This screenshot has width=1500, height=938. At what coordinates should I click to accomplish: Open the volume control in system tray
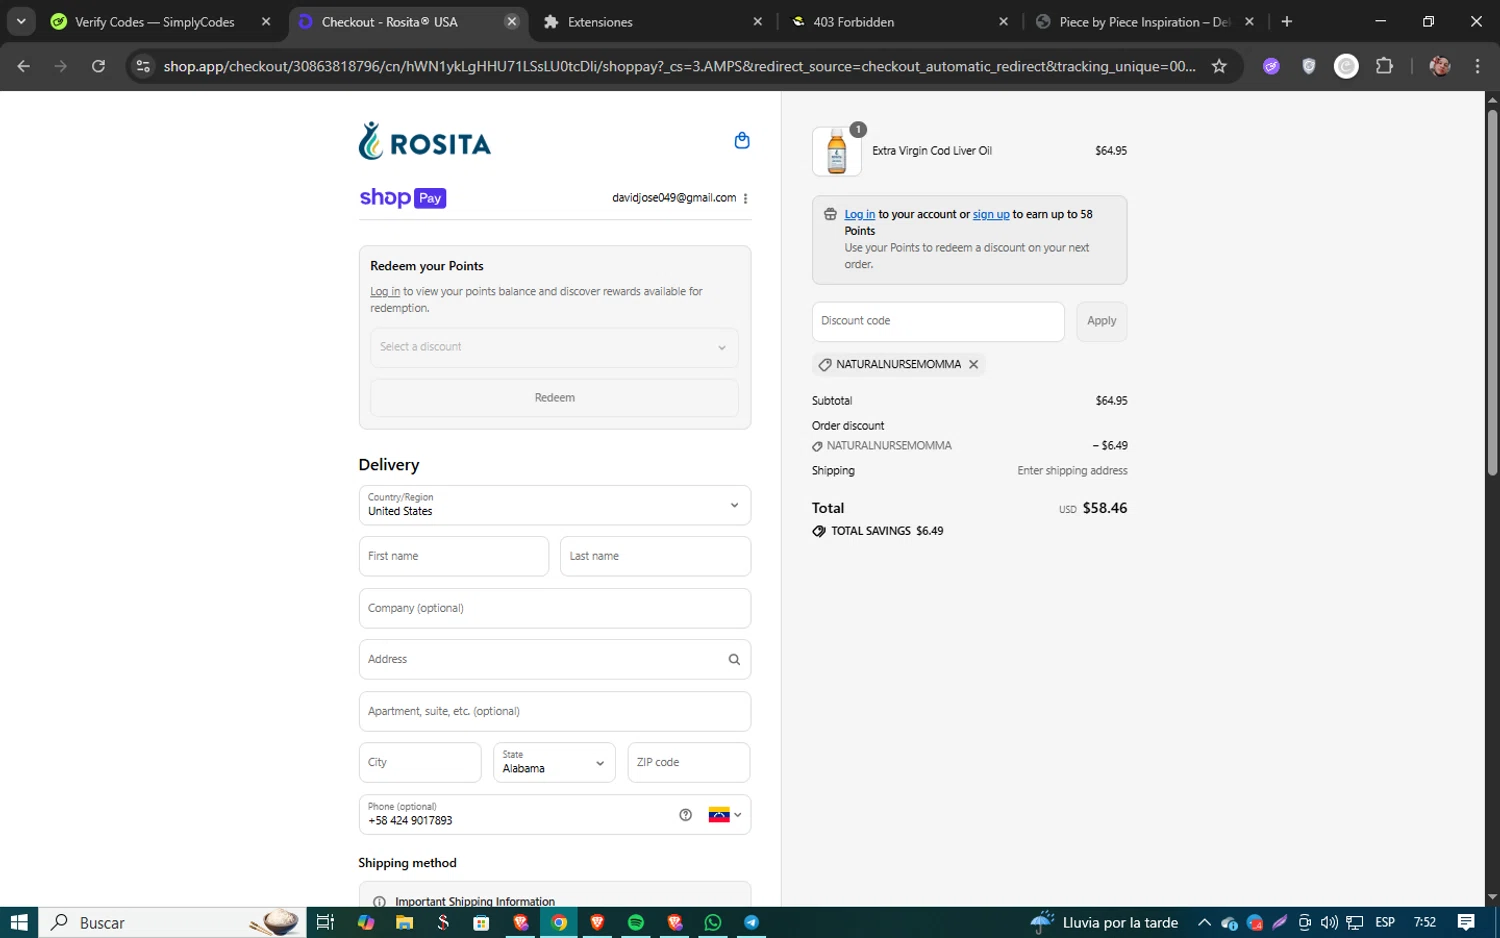1329,922
